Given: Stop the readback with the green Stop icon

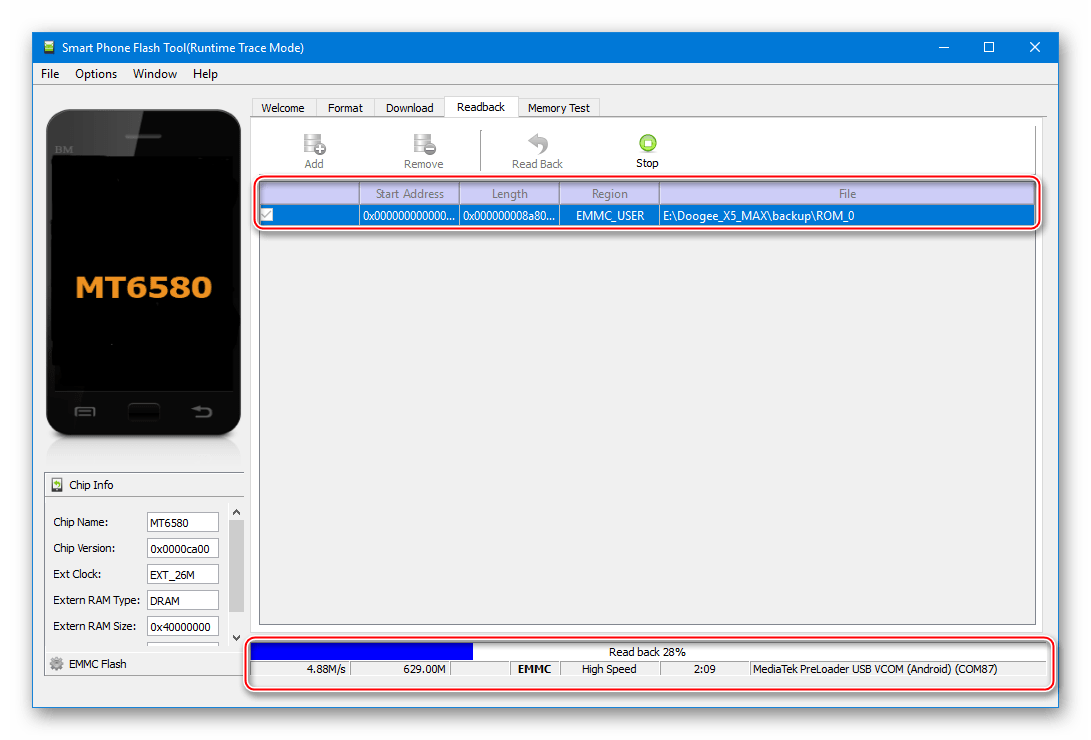Looking at the screenshot, I should coord(647,143).
